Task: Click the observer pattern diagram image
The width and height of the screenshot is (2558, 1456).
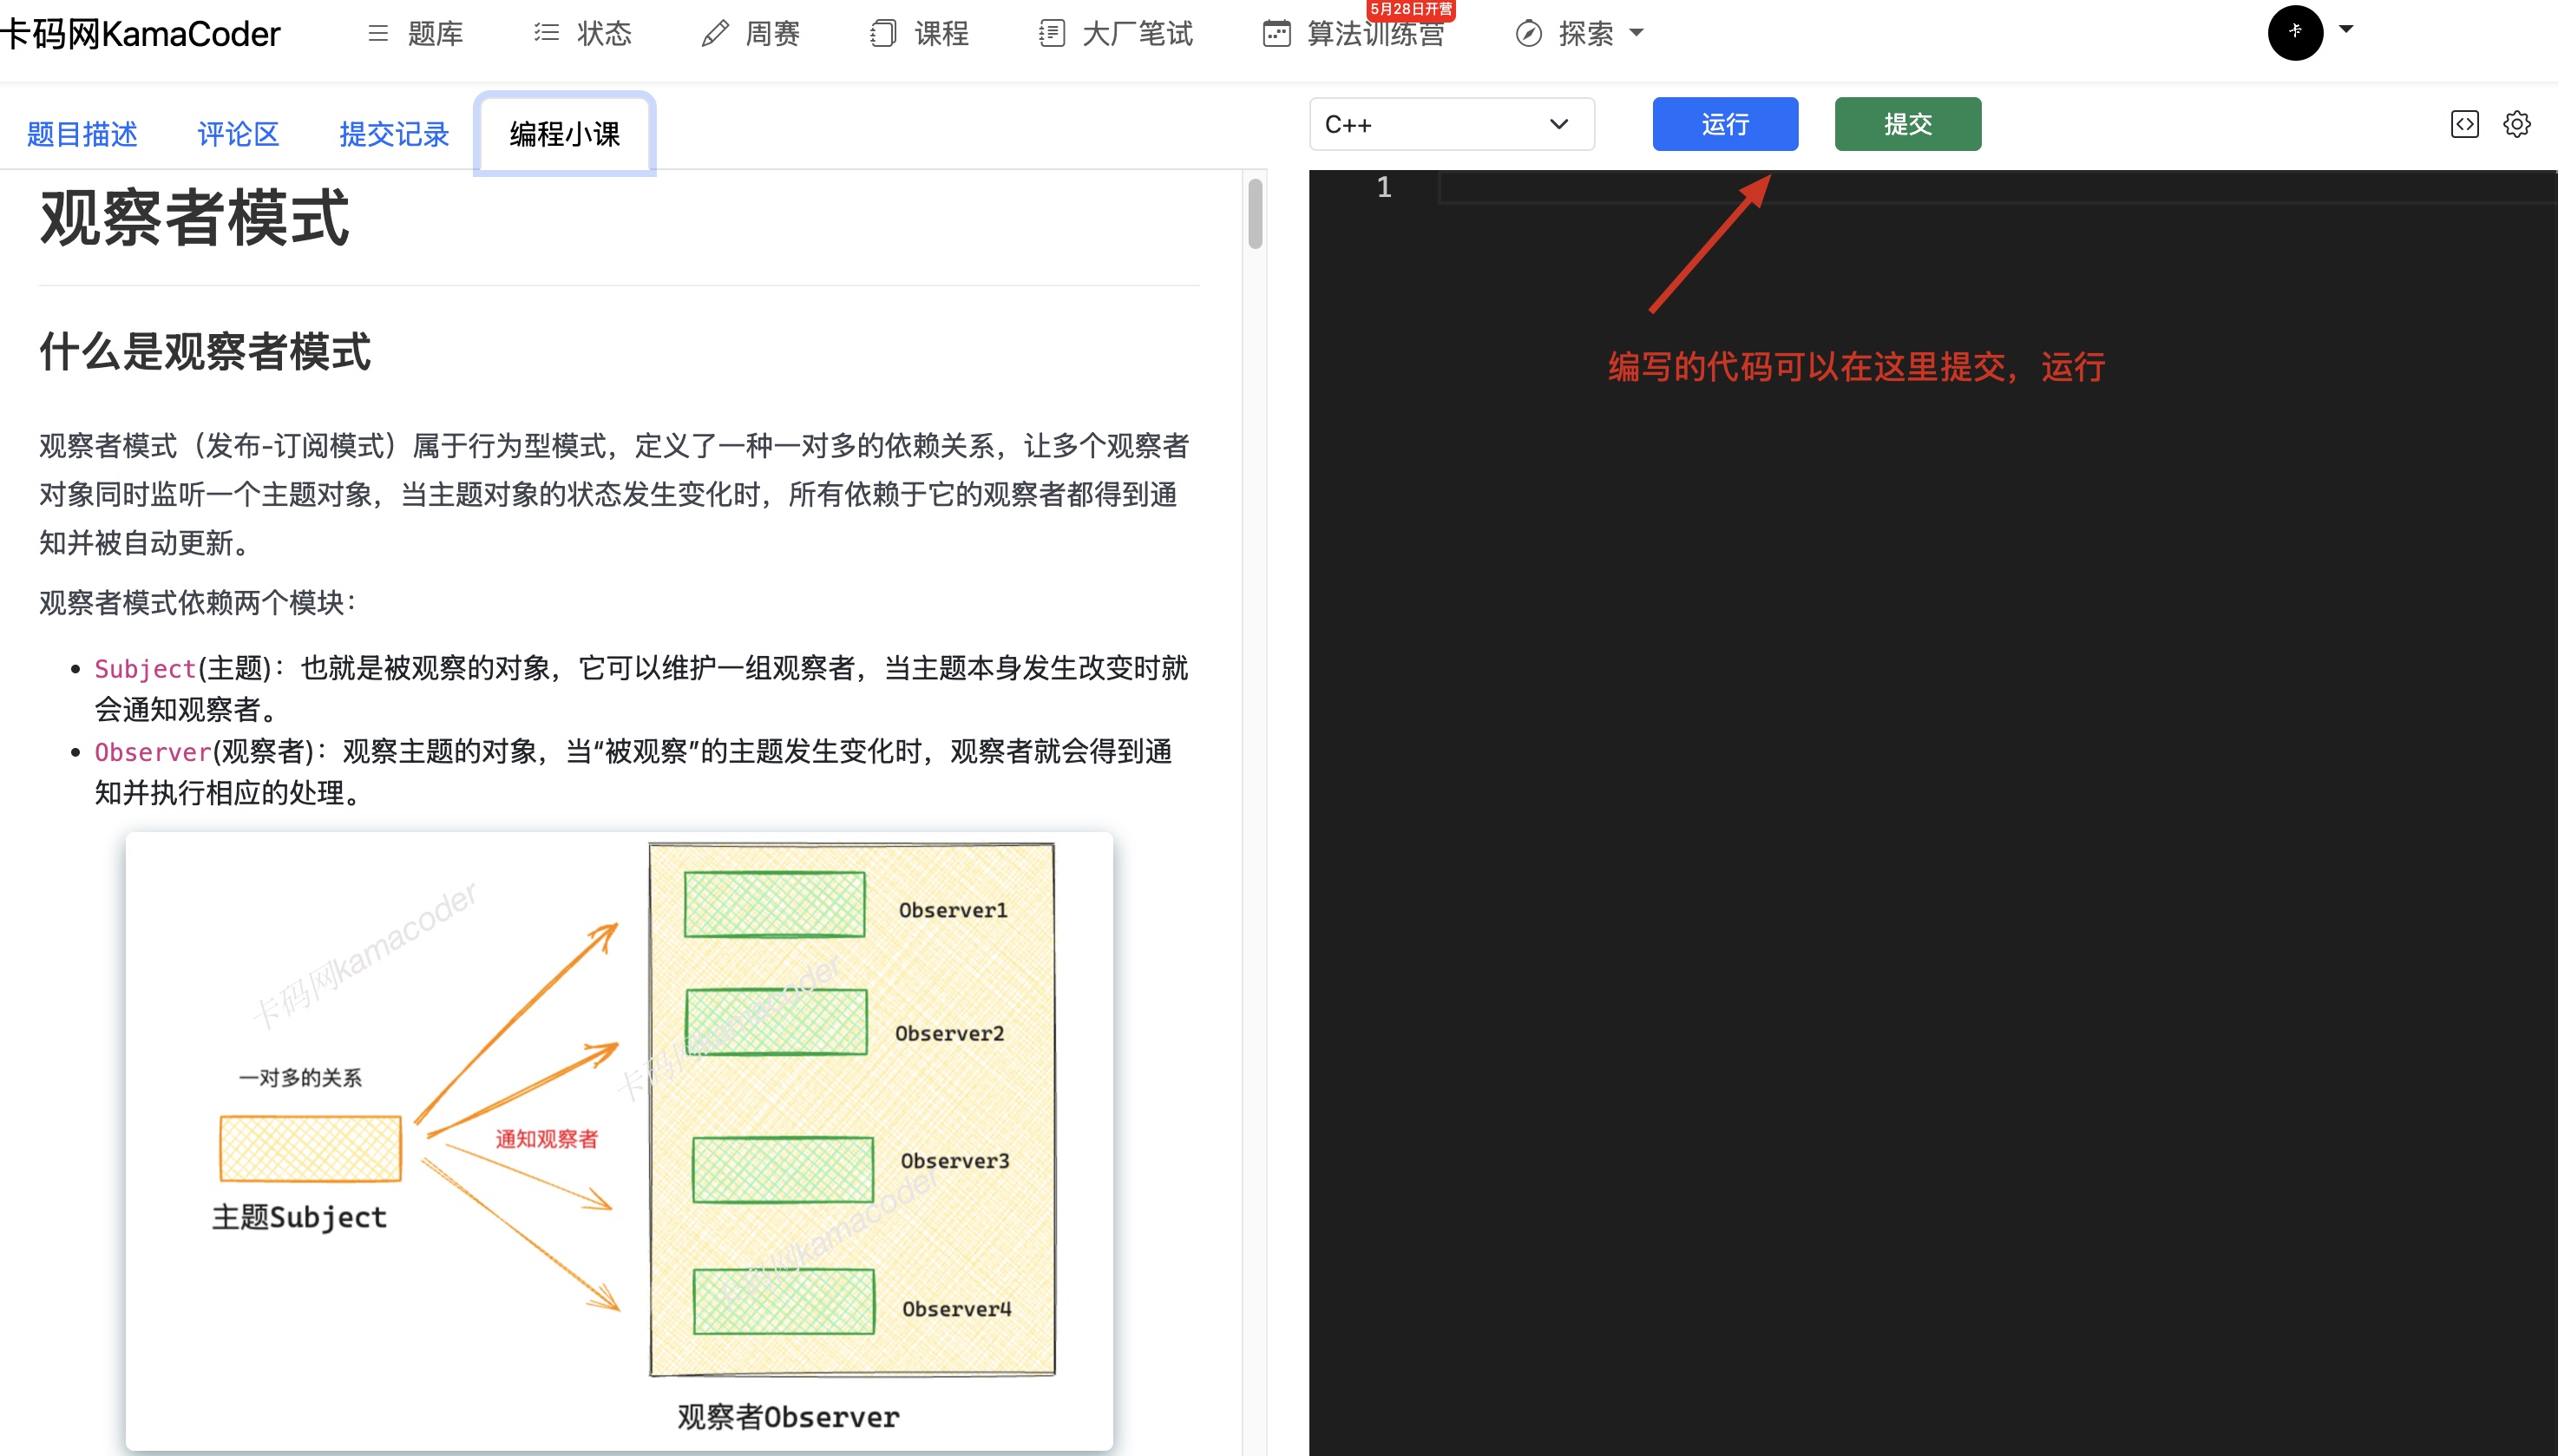Action: click(619, 1141)
